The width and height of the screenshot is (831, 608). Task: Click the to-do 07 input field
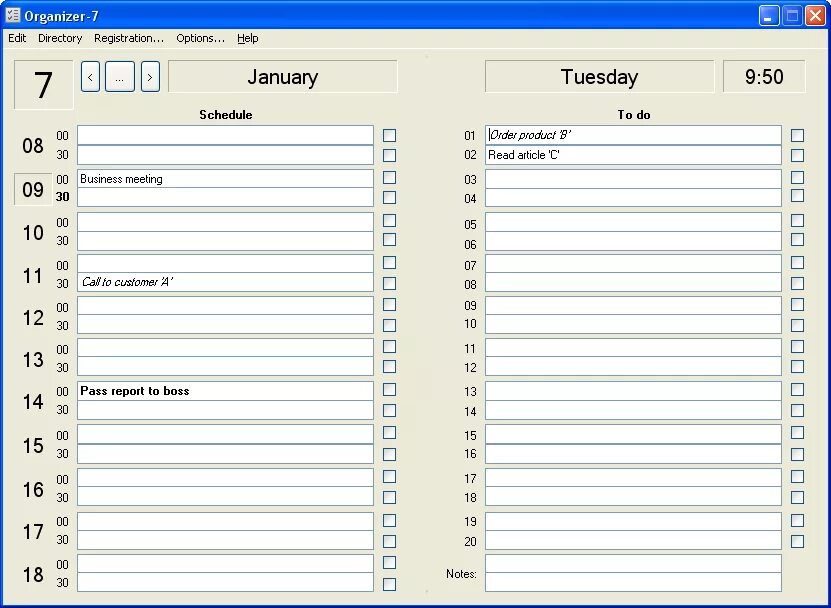point(633,264)
